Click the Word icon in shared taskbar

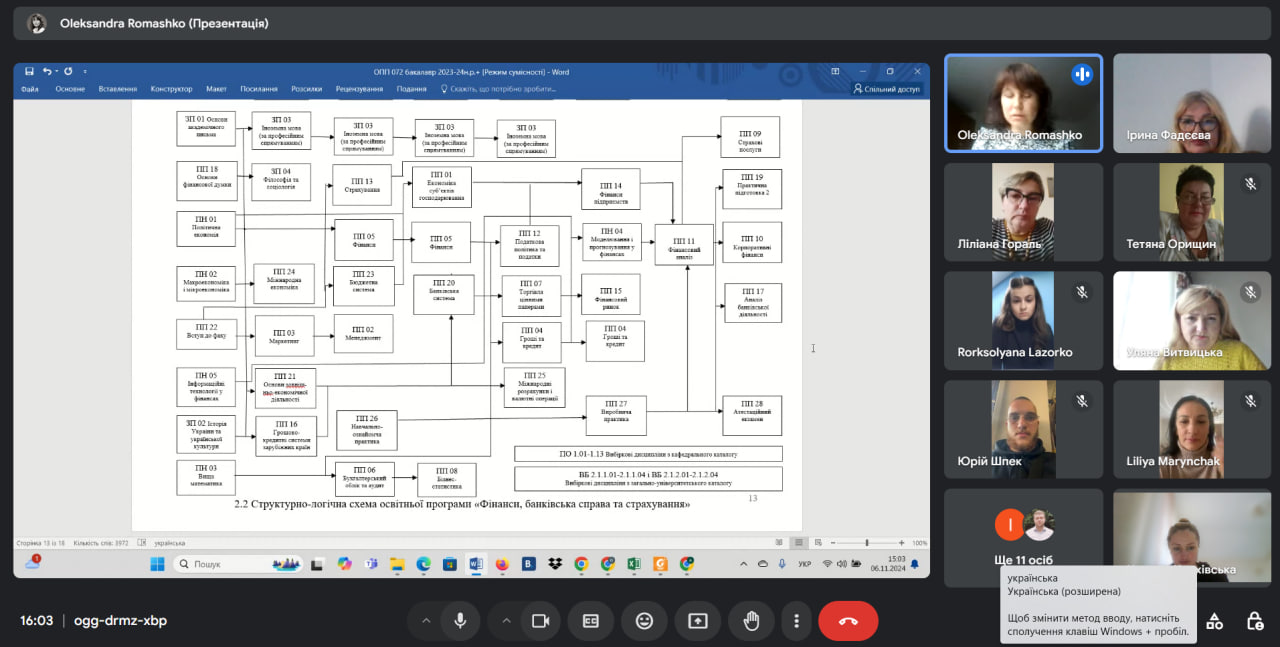pos(476,564)
